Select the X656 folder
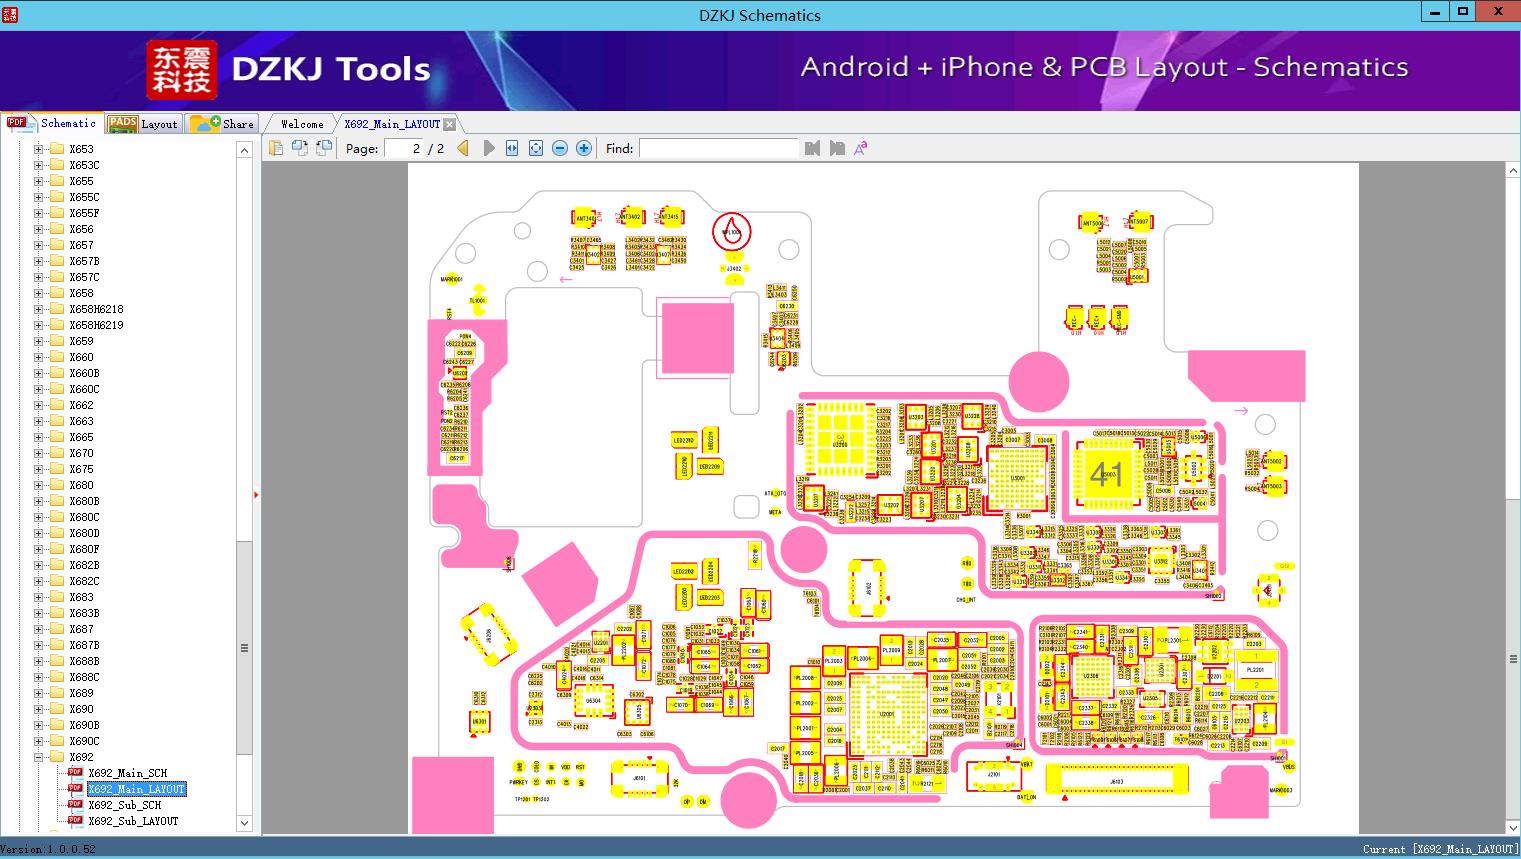Image resolution: width=1521 pixels, height=859 pixels. coord(81,229)
